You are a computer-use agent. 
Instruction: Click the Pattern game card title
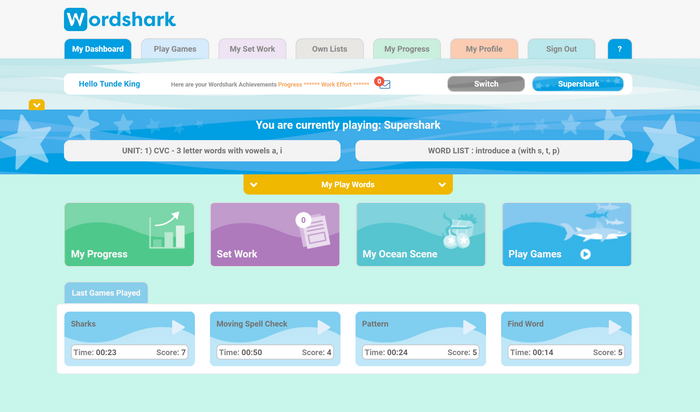[x=375, y=324]
